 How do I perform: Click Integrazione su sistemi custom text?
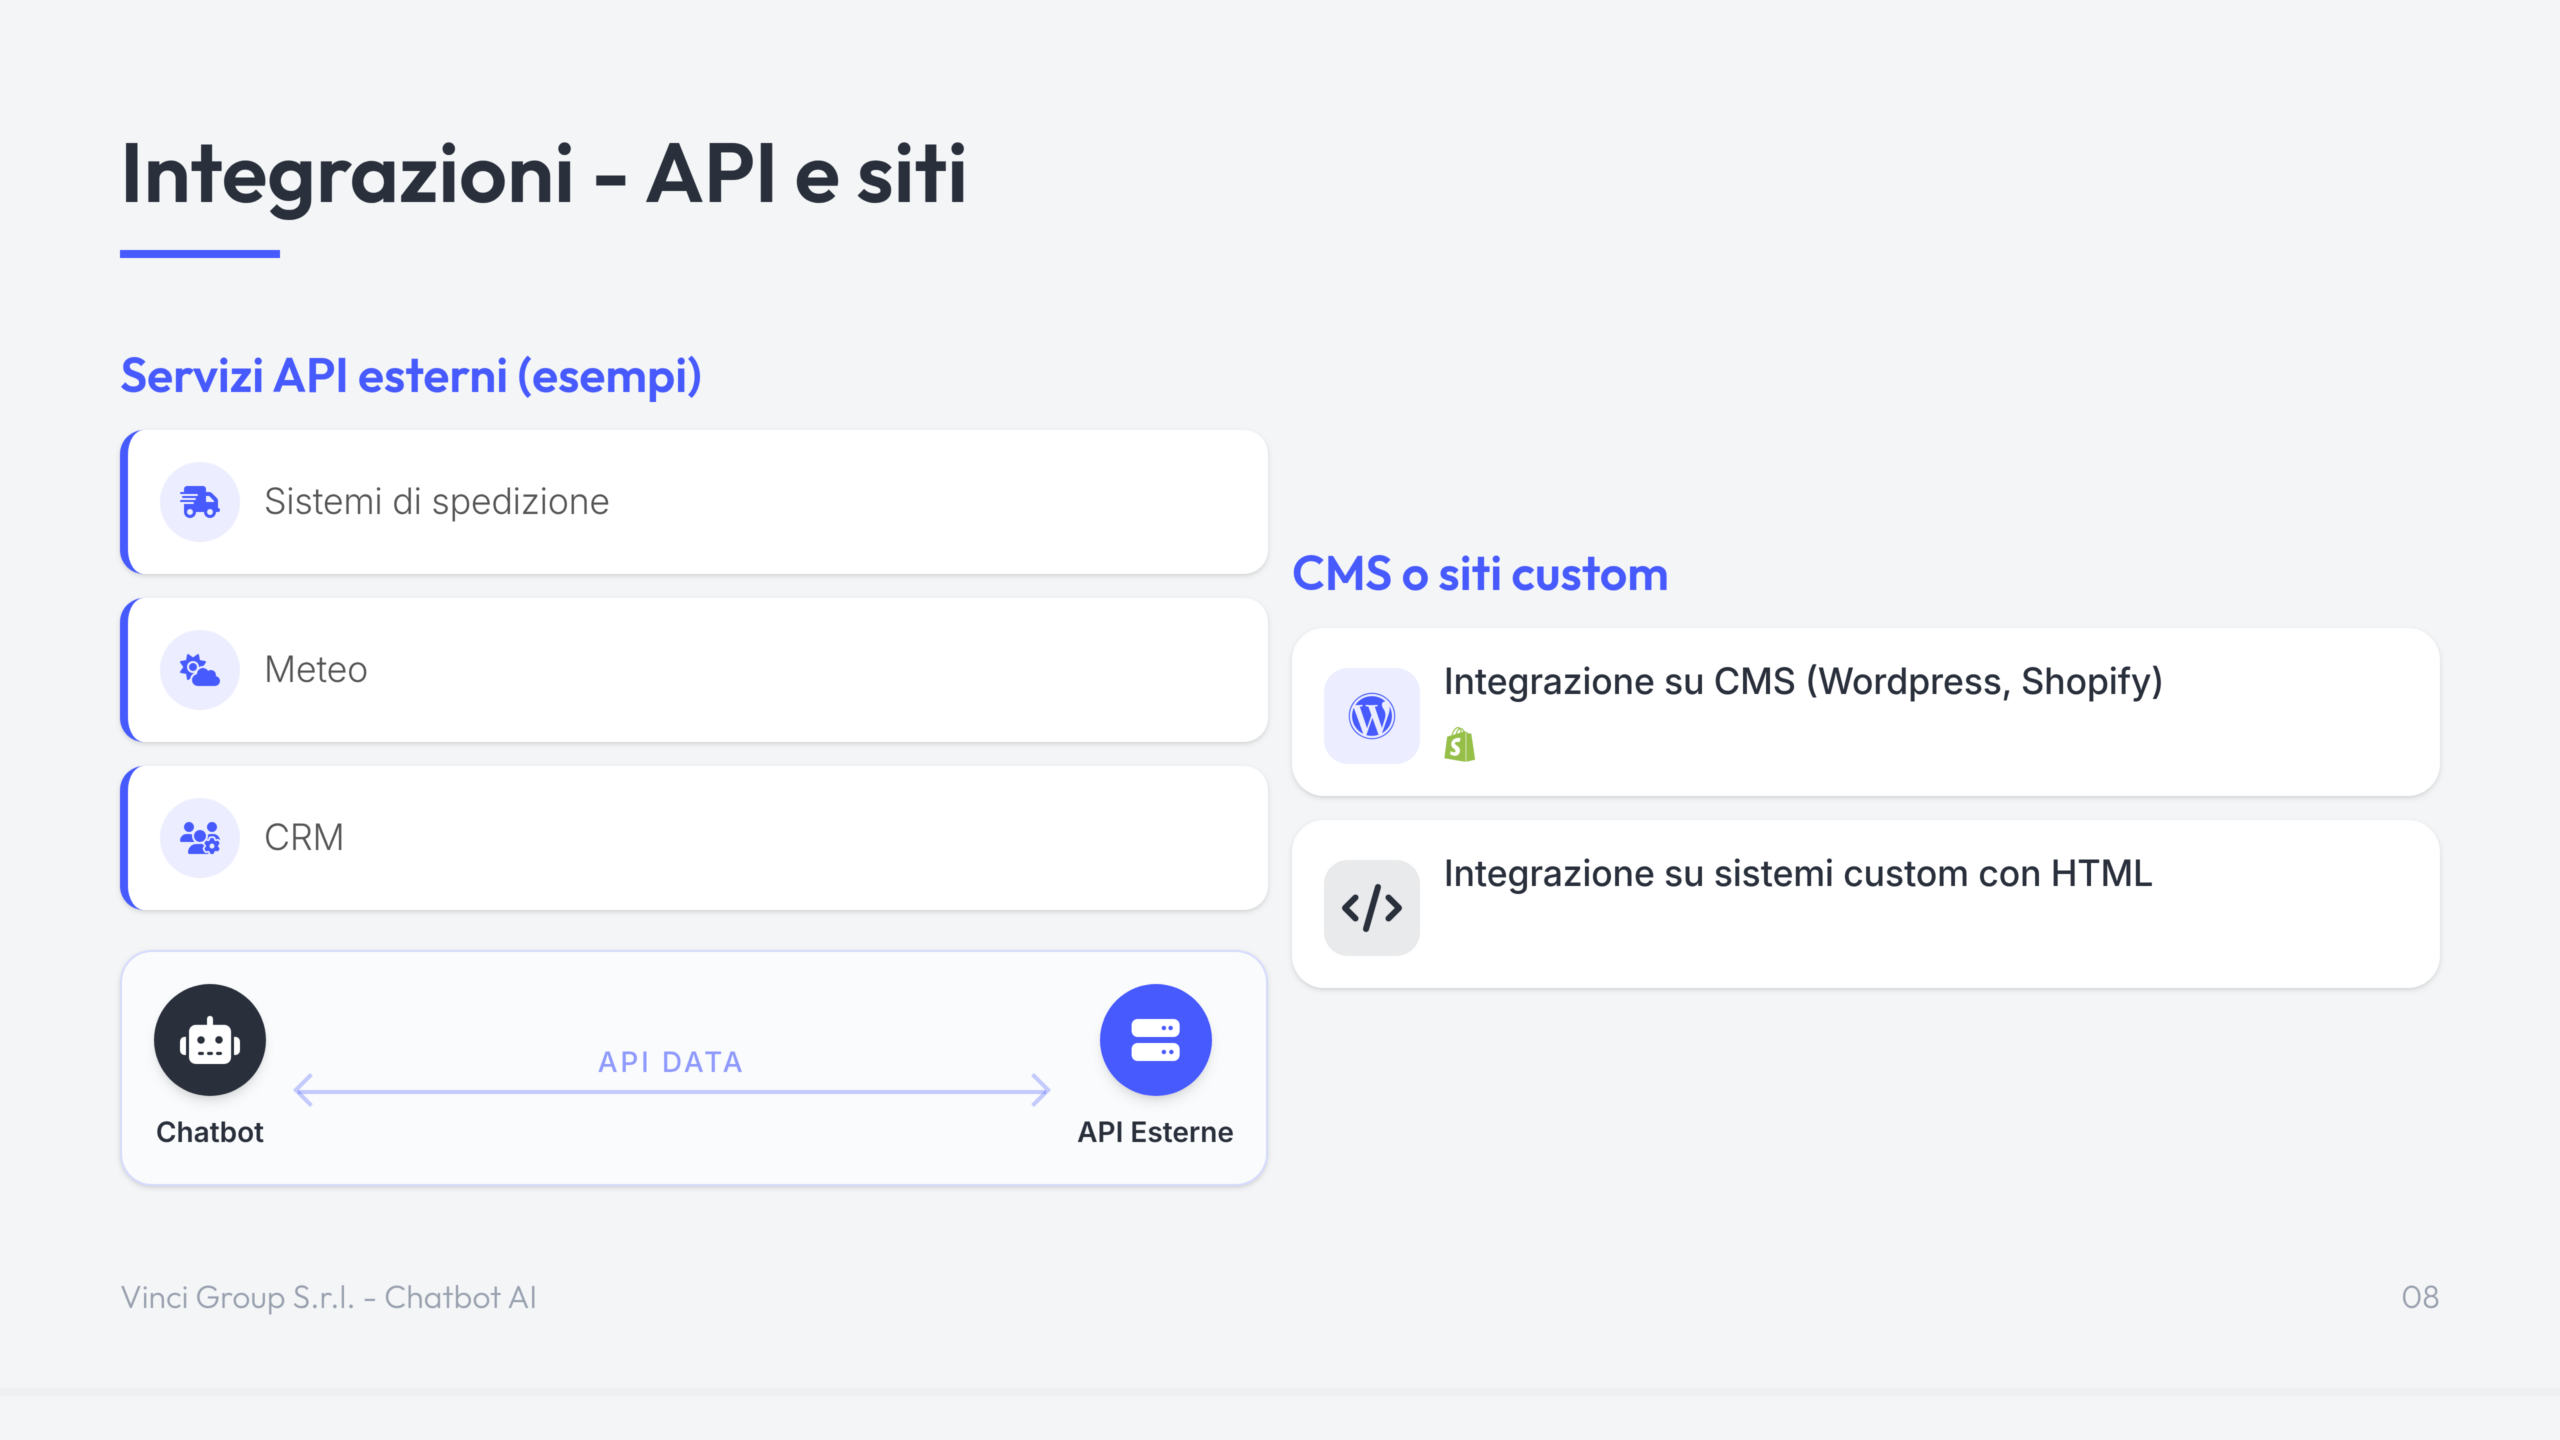[1797, 874]
